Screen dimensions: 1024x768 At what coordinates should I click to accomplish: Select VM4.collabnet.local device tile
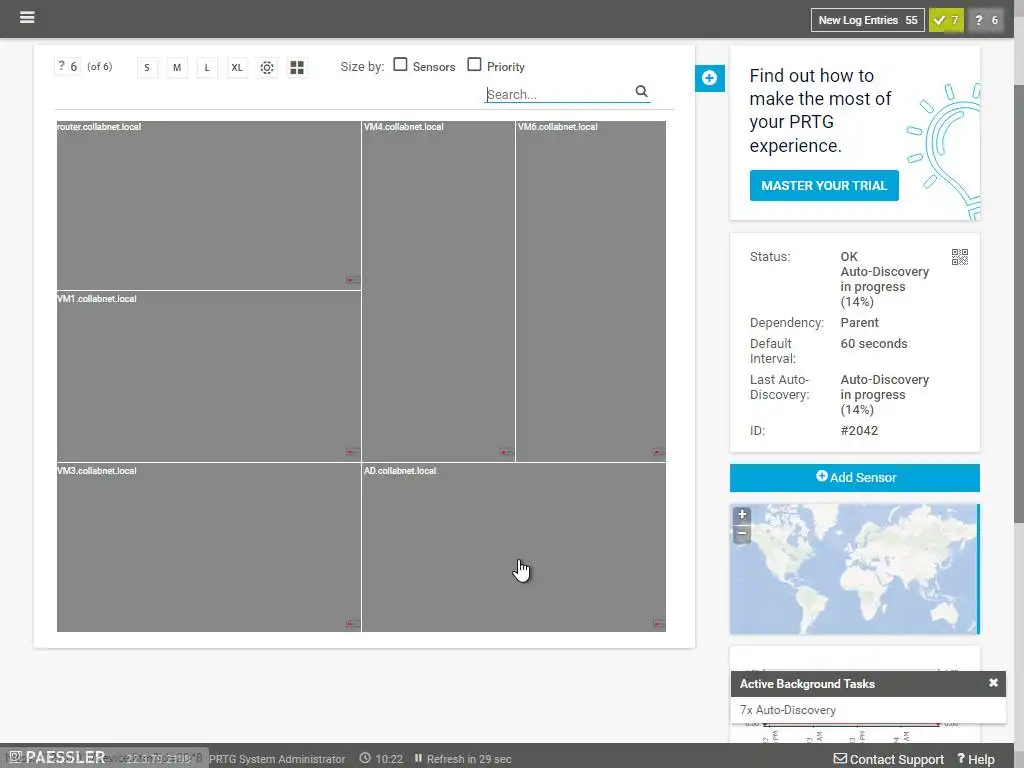pos(438,291)
